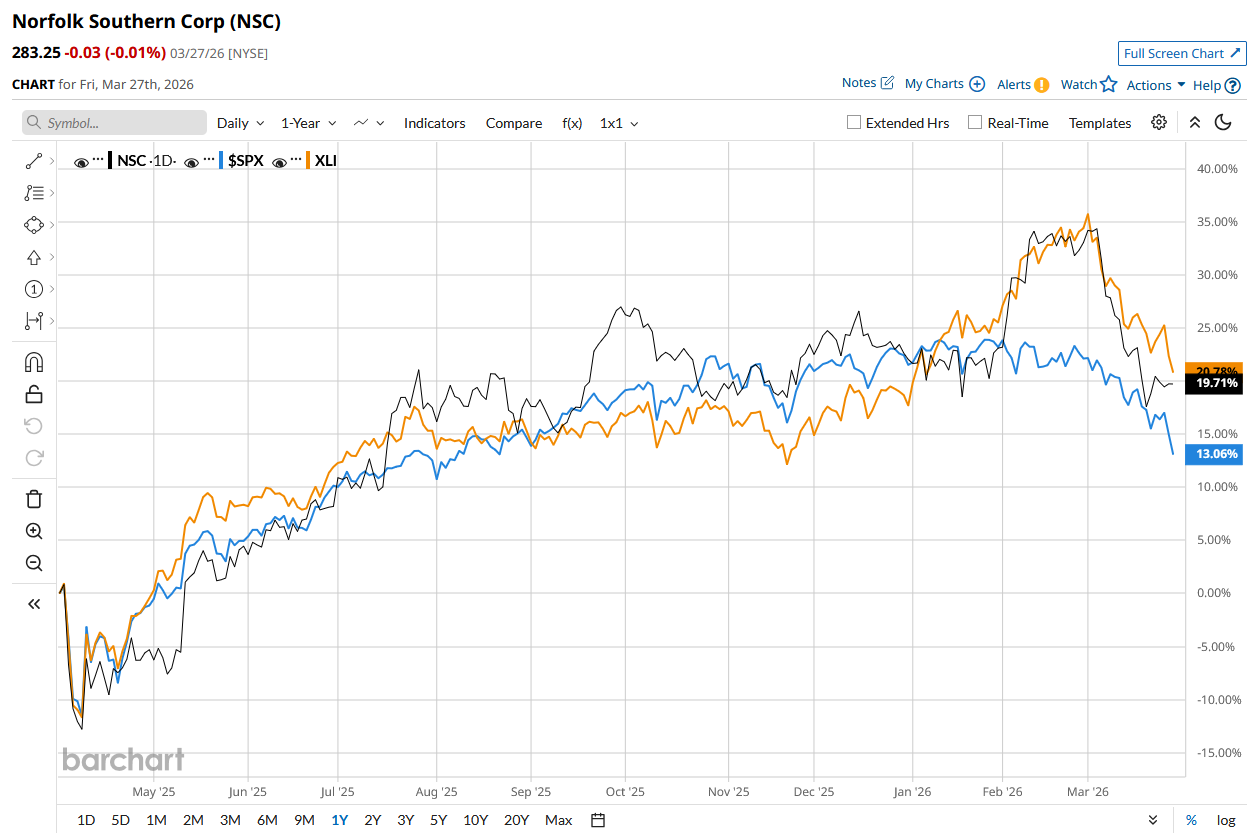Expand the trend line tool submenu arrow
Image resolution: width=1257 pixels, height=833 pixels.
(x=51, y=160)
